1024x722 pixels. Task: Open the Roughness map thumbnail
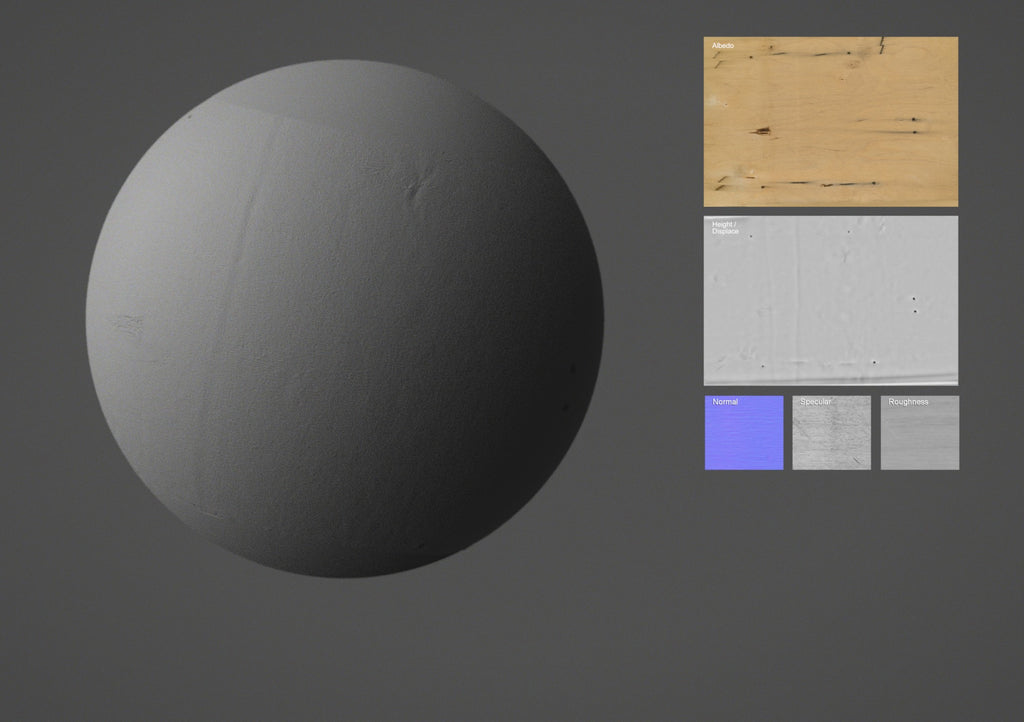click(919, 432)
